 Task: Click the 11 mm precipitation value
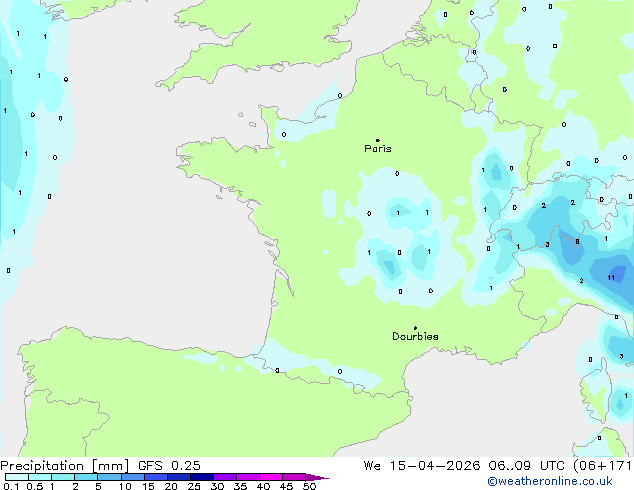coord(611,277)
